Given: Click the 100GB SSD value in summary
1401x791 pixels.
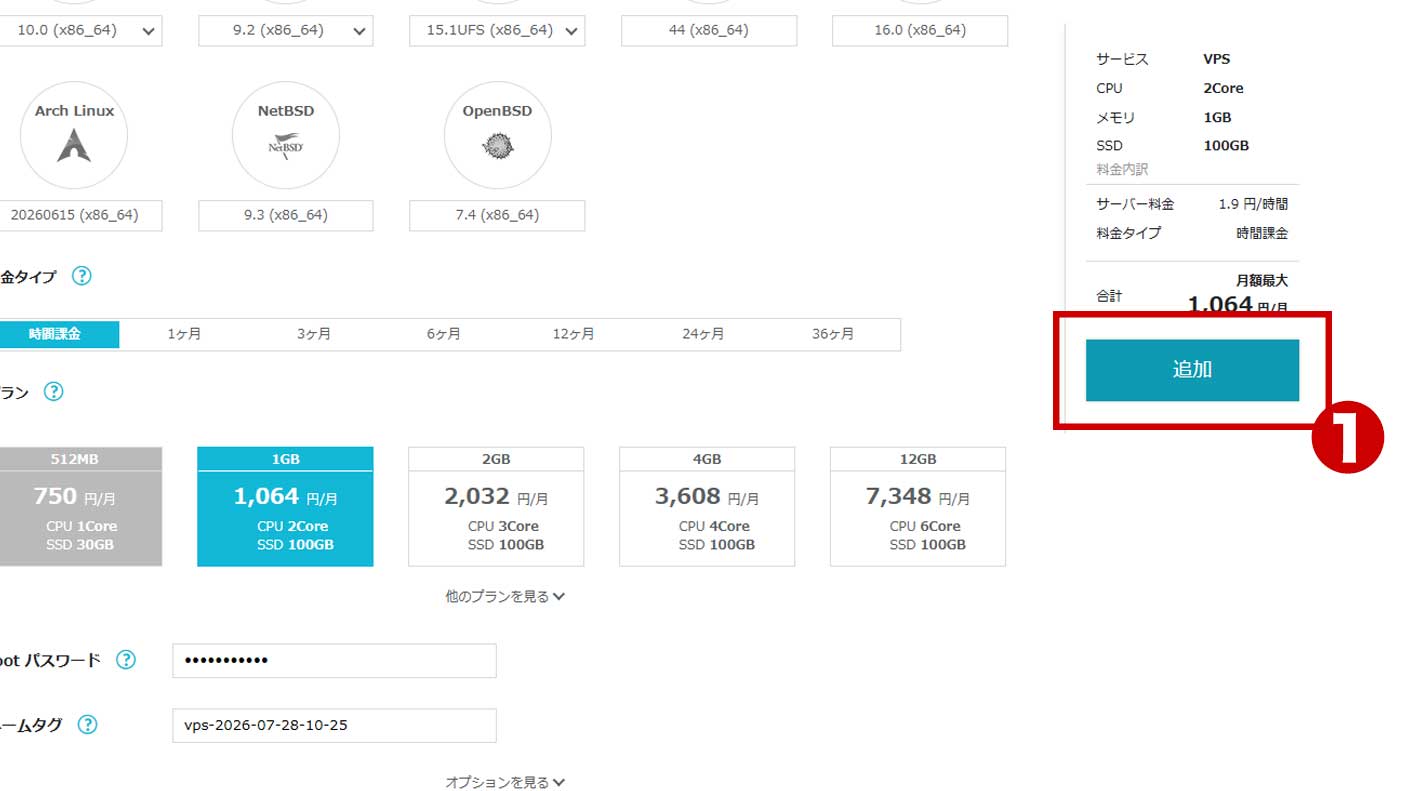Looking at the screenshot, I should (x=1226, y=146).
